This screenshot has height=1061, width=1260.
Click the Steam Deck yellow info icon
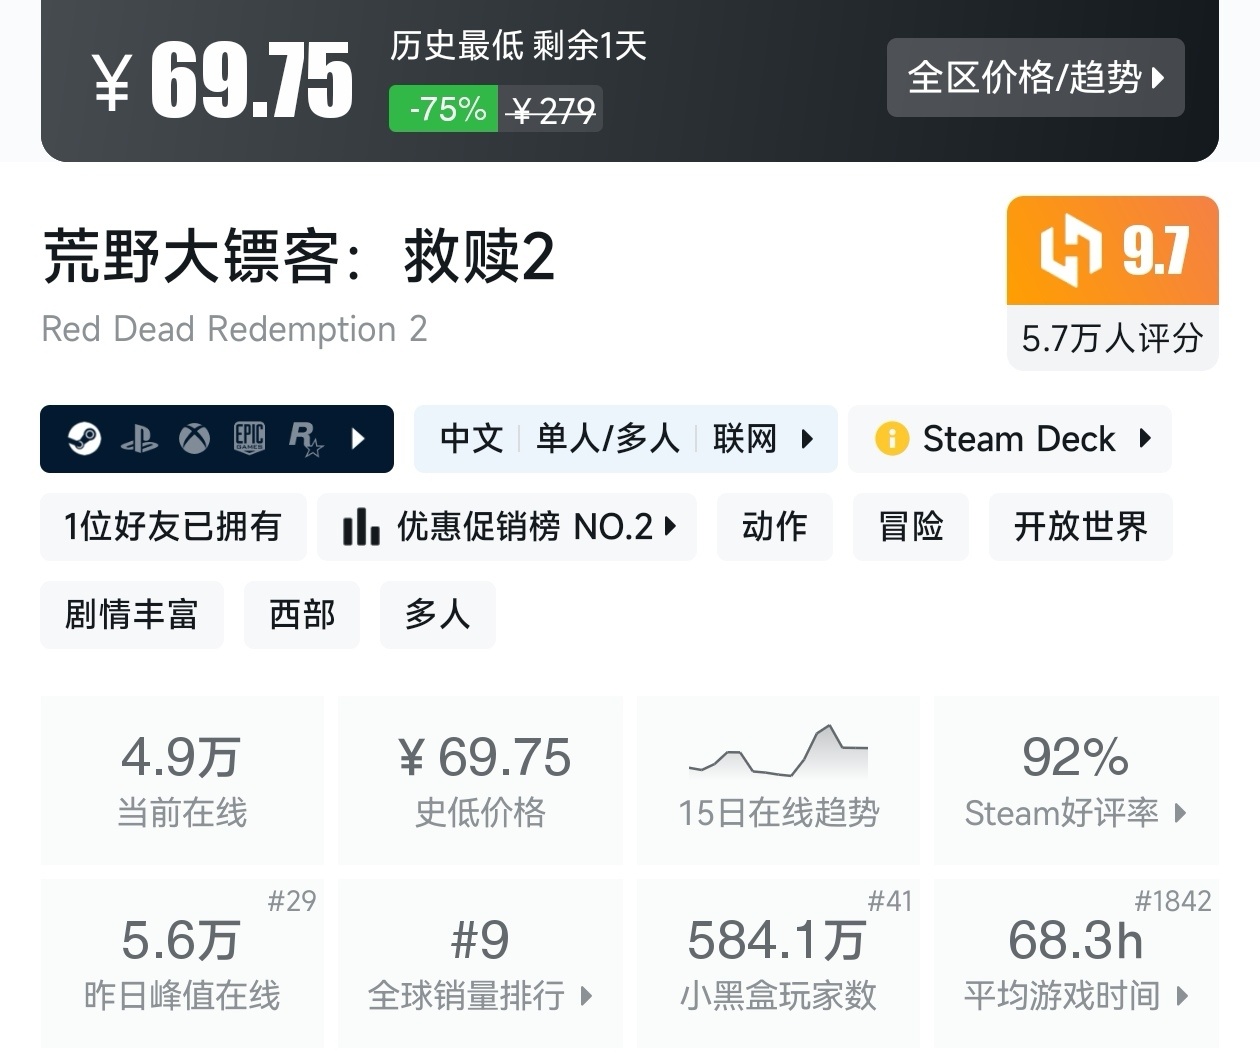coord(891,439)
